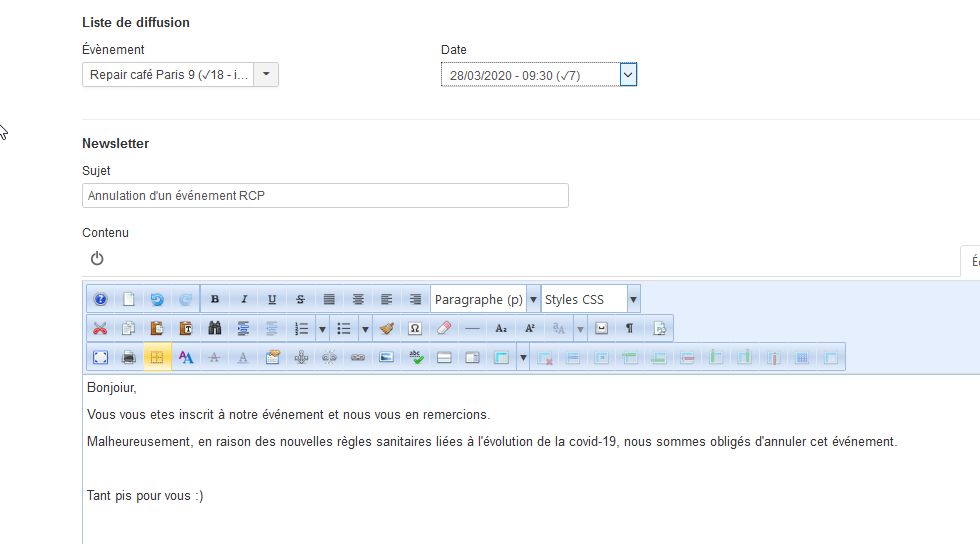Paste from clipboard icon
Viewport: 980px width, 544px height.
(157, 328)
